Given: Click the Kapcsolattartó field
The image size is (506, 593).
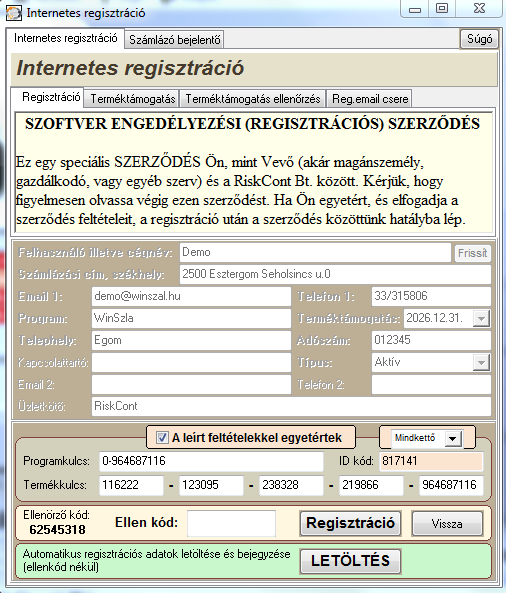Looking at the screenshot, I should (x=191, y=362).
